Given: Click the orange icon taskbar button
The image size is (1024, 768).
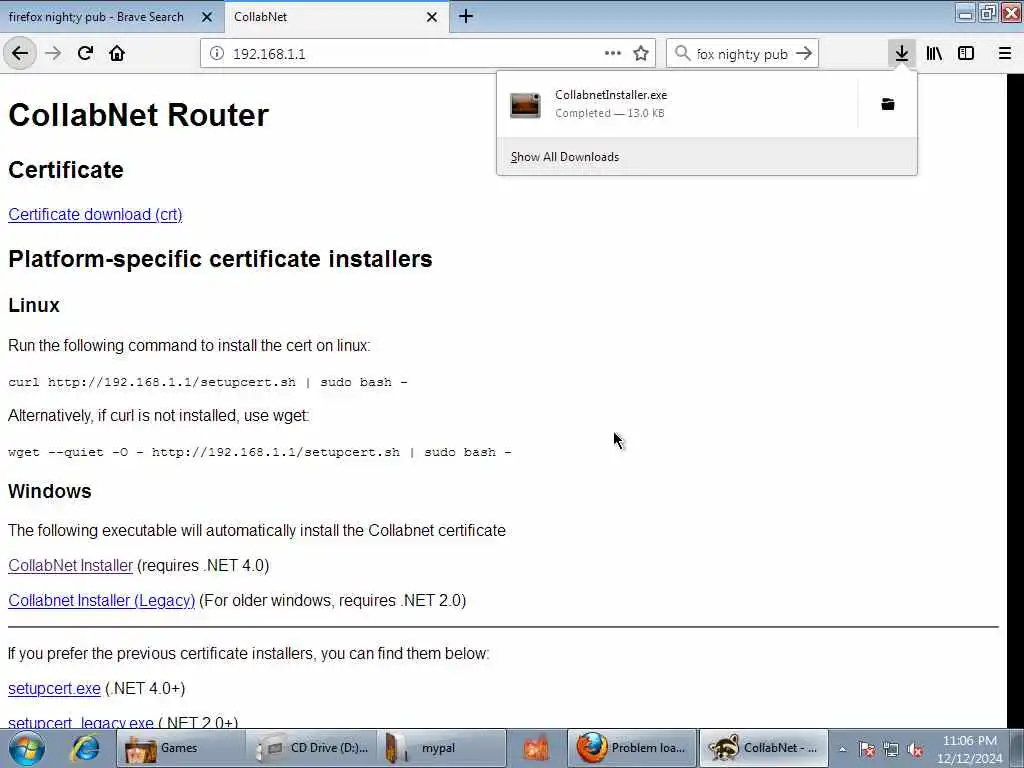Looking at the screenshot, I should (536, 748).
